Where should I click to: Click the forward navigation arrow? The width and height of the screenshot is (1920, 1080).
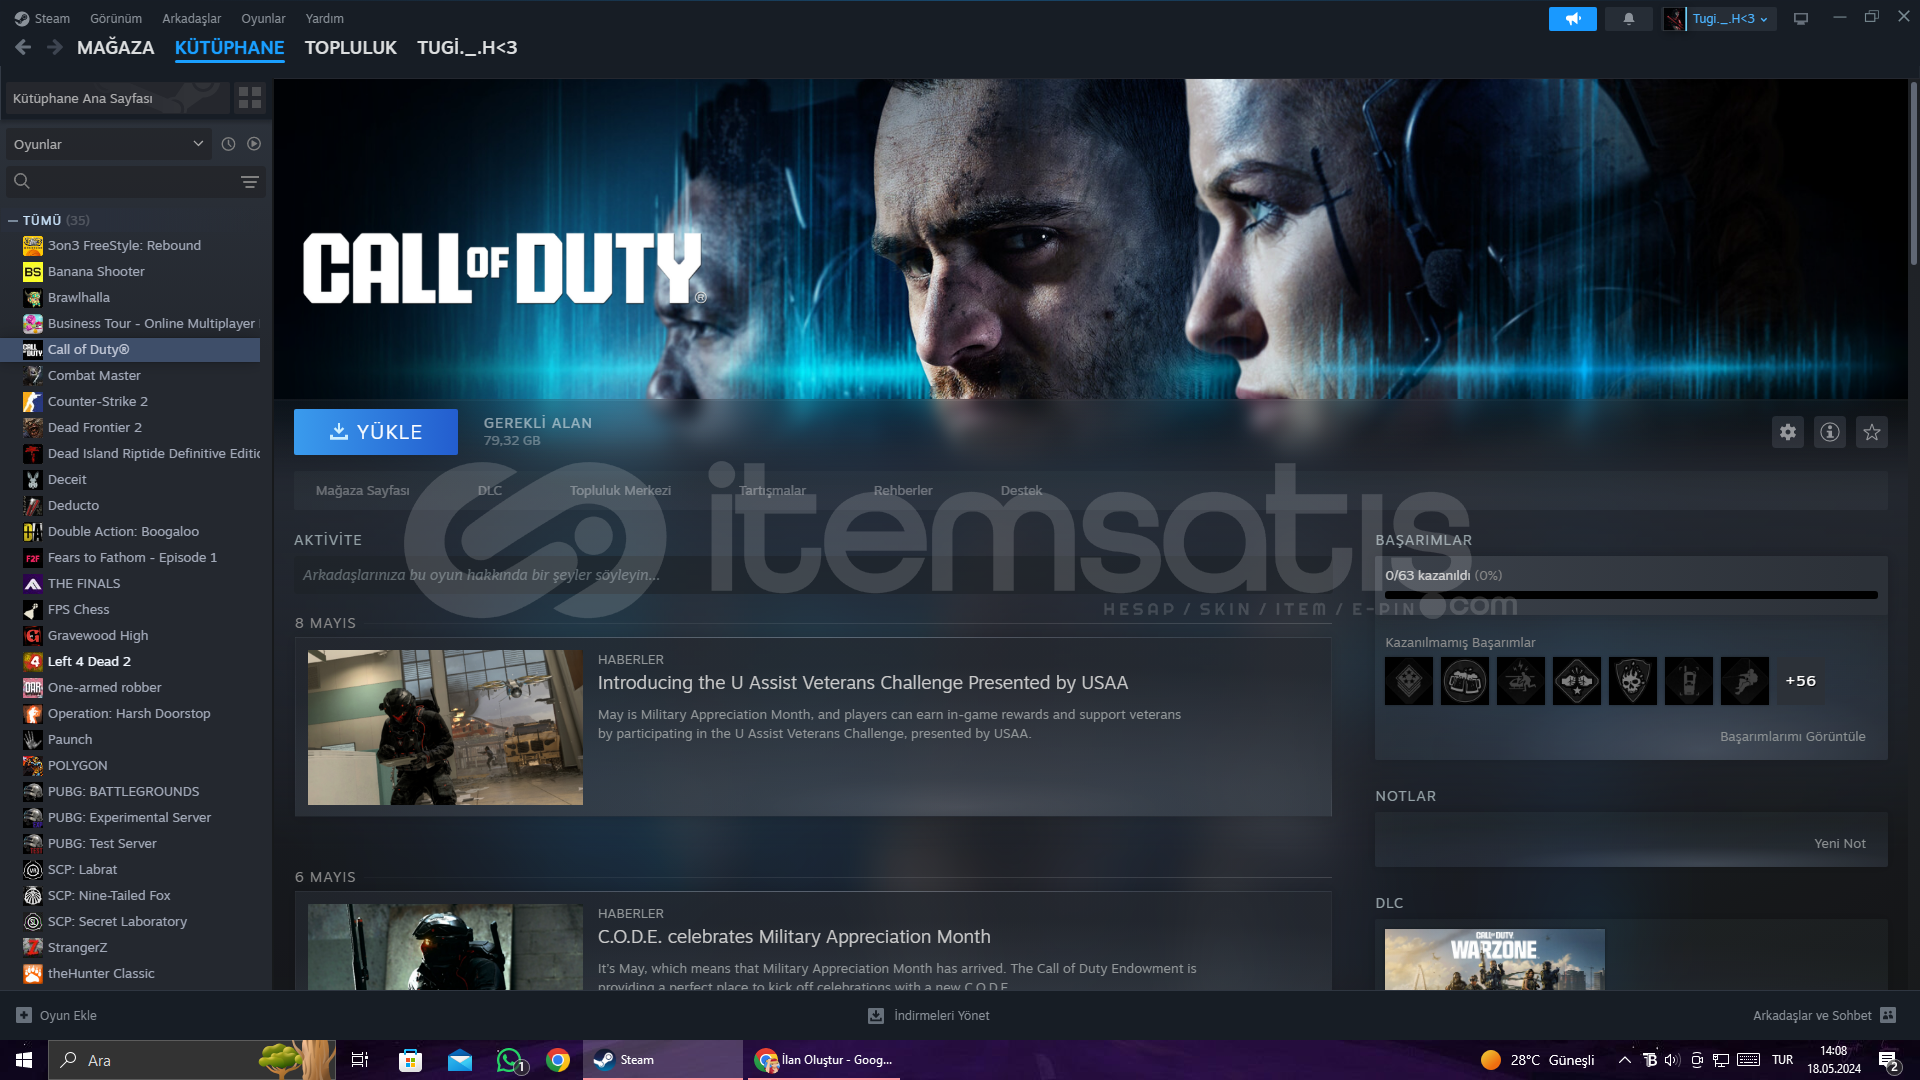pyautogui.click(x=55, y=47)
